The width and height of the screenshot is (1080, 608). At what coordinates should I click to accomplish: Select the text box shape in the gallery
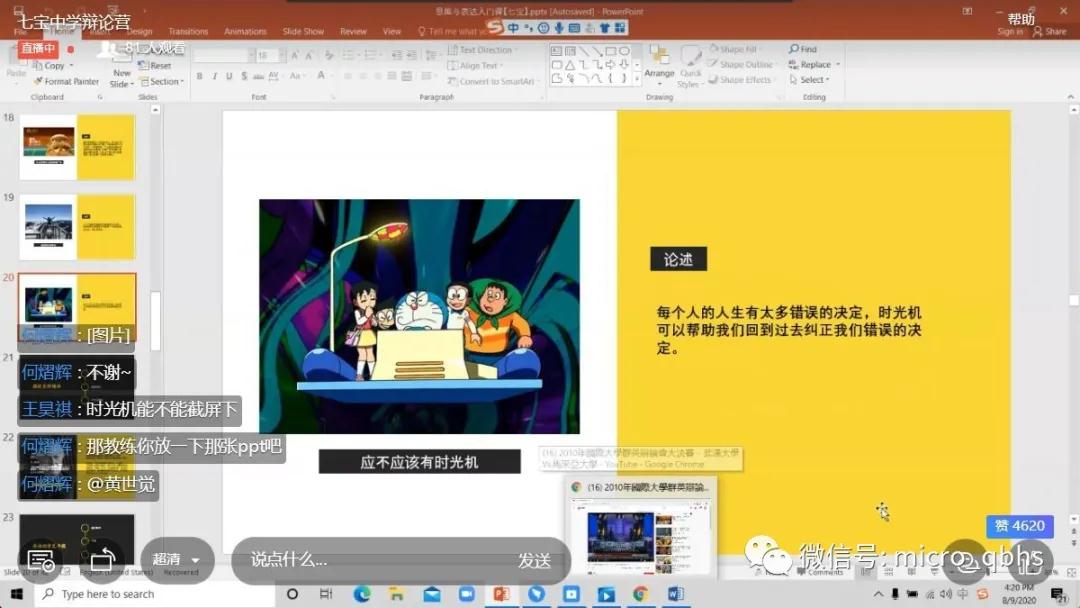557,51
